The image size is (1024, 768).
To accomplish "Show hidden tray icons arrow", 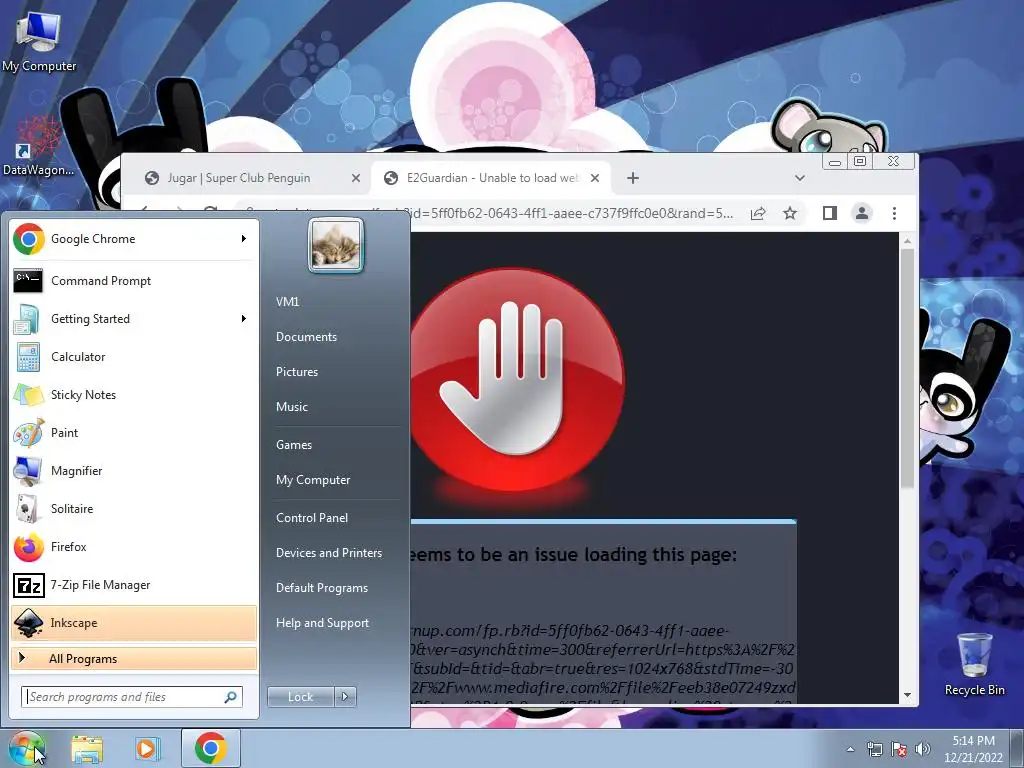I will tap(850, 750).
